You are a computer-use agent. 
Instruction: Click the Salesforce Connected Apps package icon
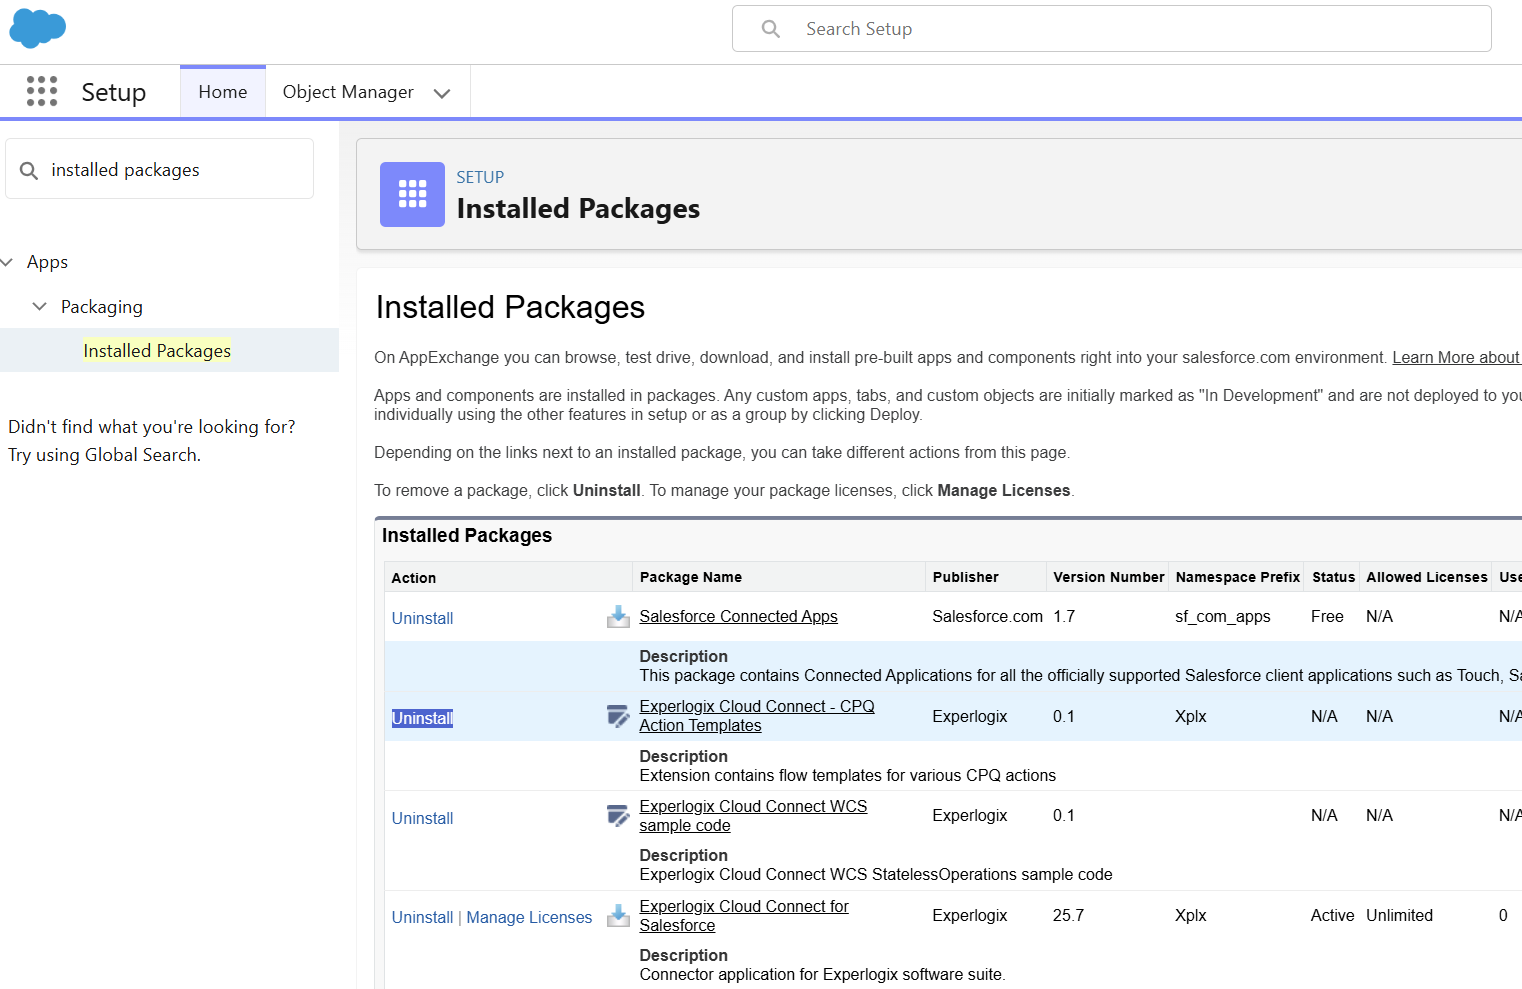pos(618,617)
